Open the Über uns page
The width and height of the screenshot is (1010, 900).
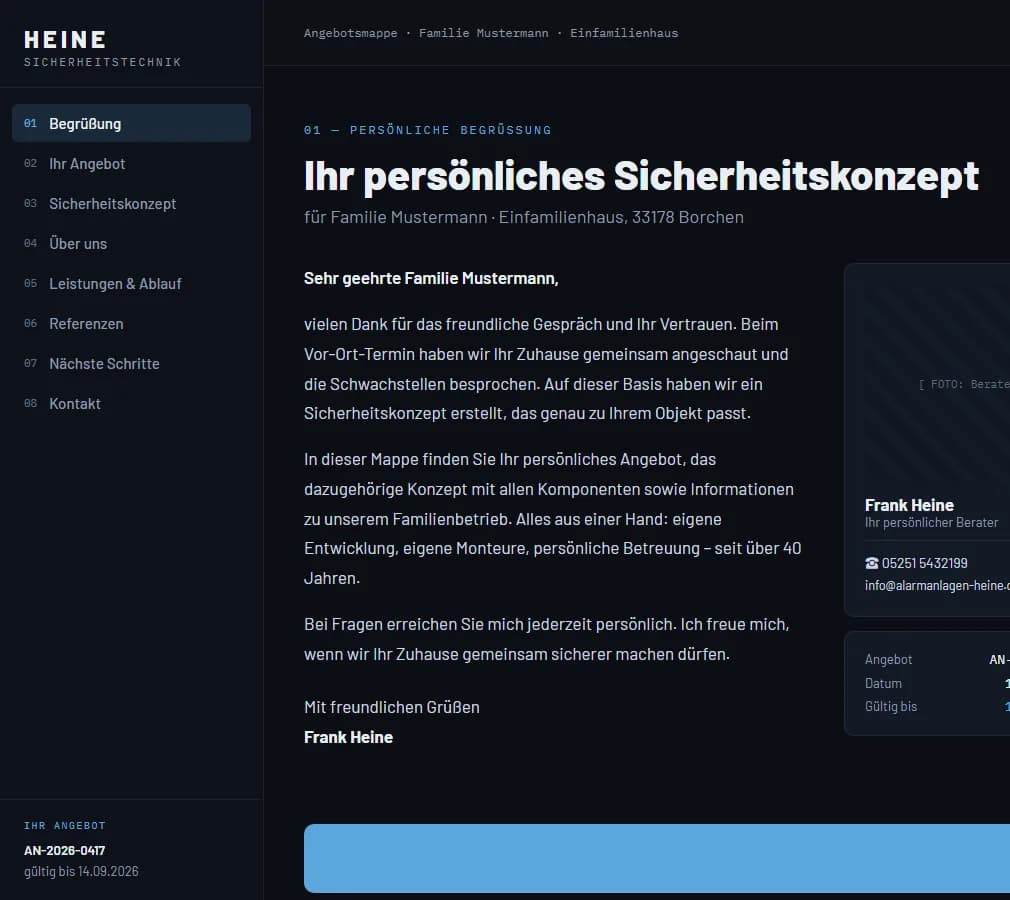[131, 244]
